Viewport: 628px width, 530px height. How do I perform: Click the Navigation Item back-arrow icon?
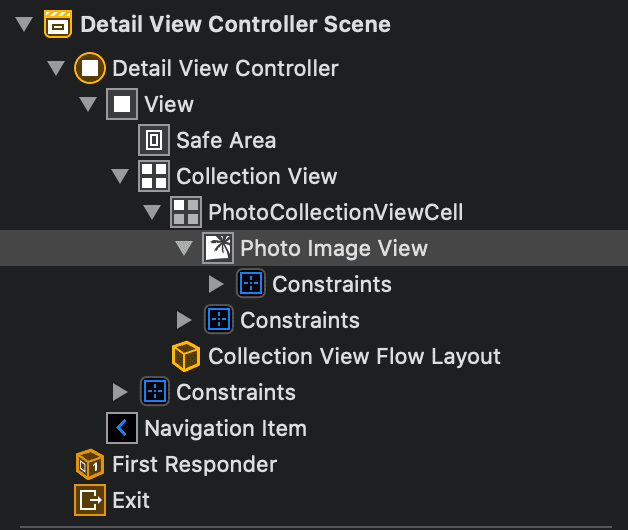pyautogui.click(x=122, y=428)
